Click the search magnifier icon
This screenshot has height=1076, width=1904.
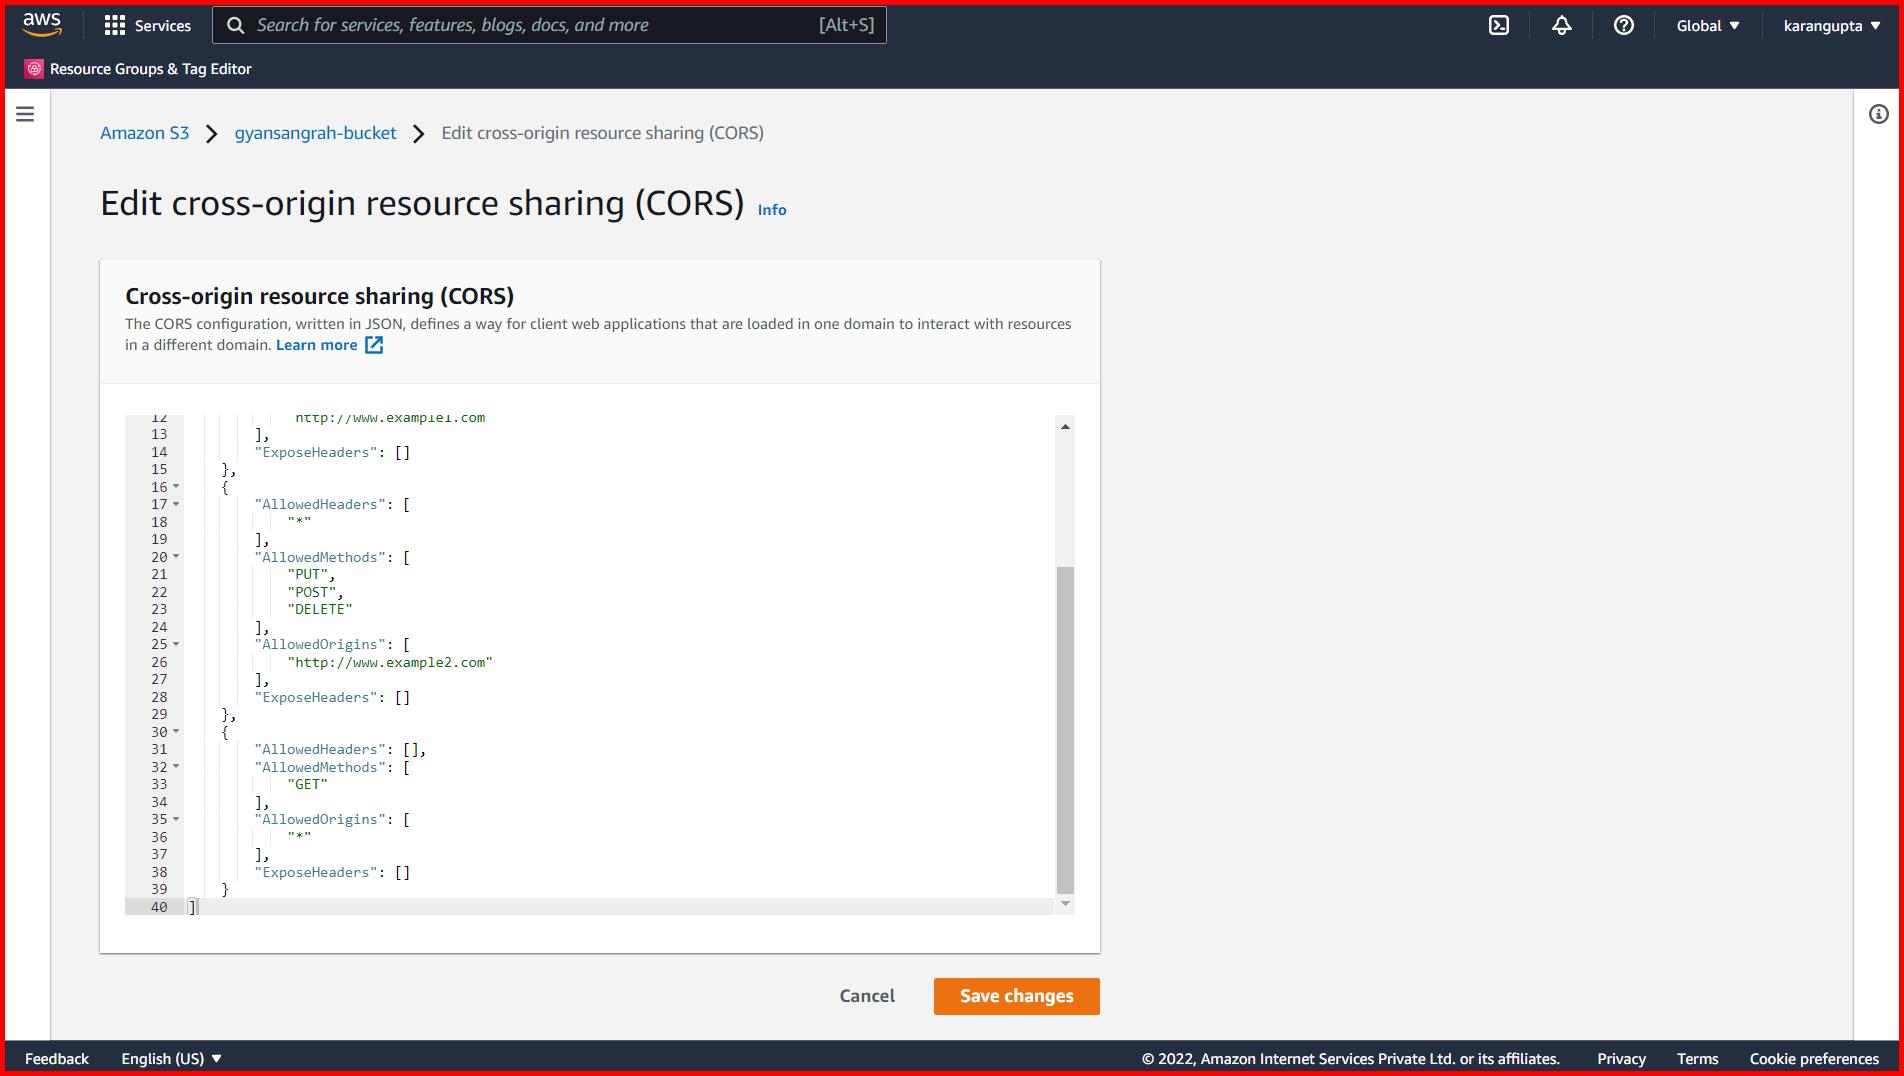click(236, 25)
